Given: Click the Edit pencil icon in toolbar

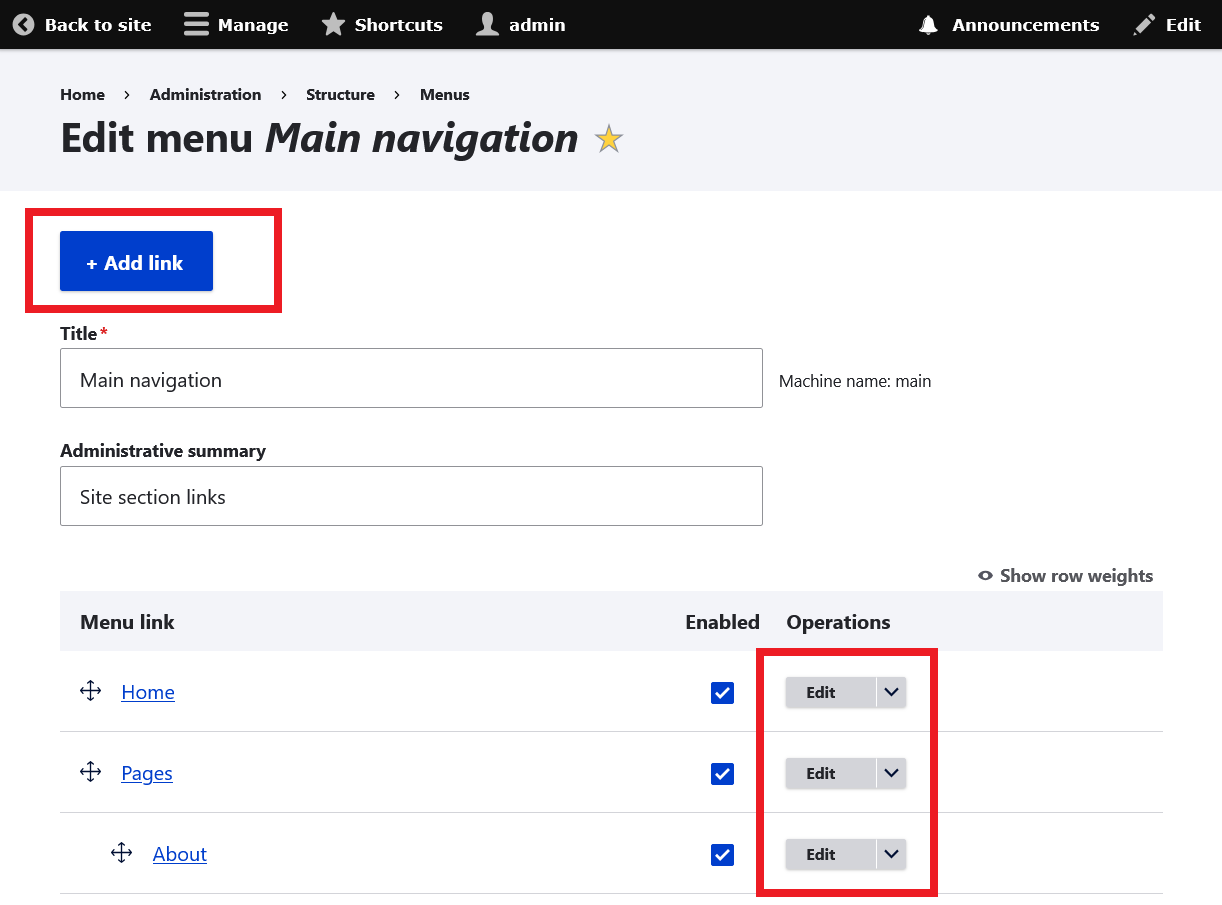Looking at the screenshot, I should pos(1143,24).
